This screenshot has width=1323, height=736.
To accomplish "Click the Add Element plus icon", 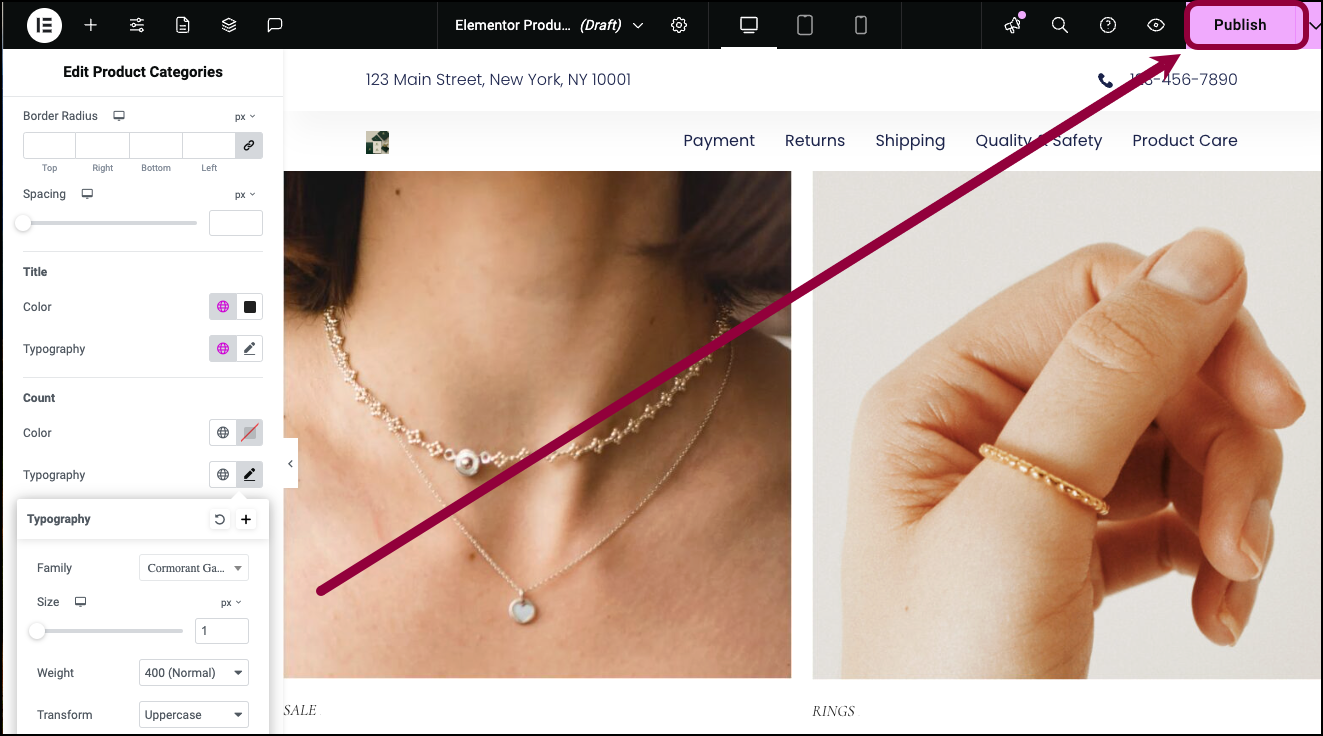I will click(91, 25).
